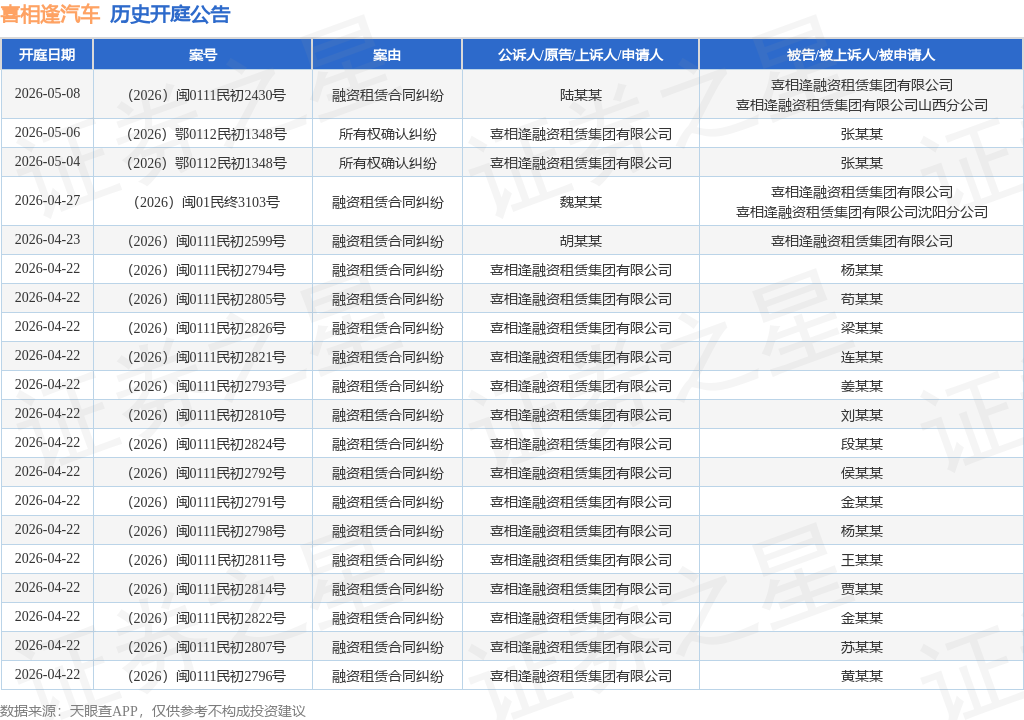The width and height of the screenshot is (1024, 720).
Task: Select case number 闽0111民初2599号
Action: coord(231,242)
